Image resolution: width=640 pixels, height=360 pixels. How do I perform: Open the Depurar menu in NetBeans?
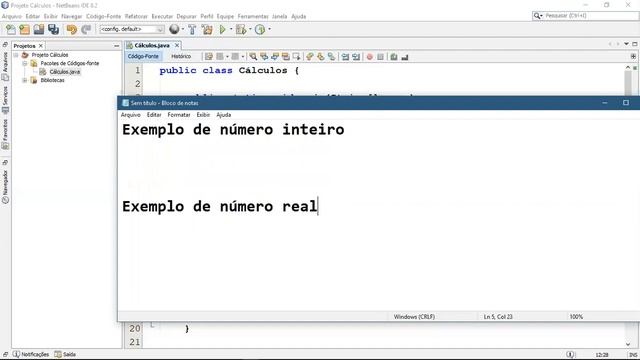tap(187, 16)
